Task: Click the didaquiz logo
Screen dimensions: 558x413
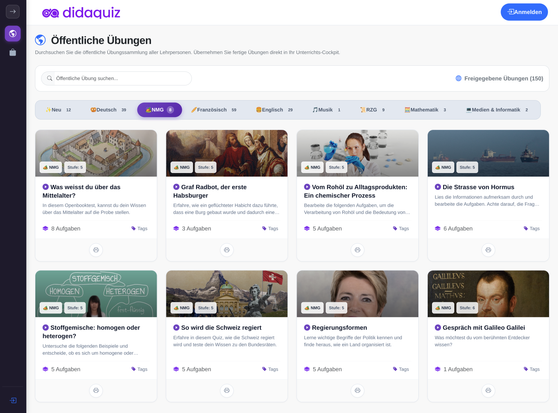Action: coord(81,13)
